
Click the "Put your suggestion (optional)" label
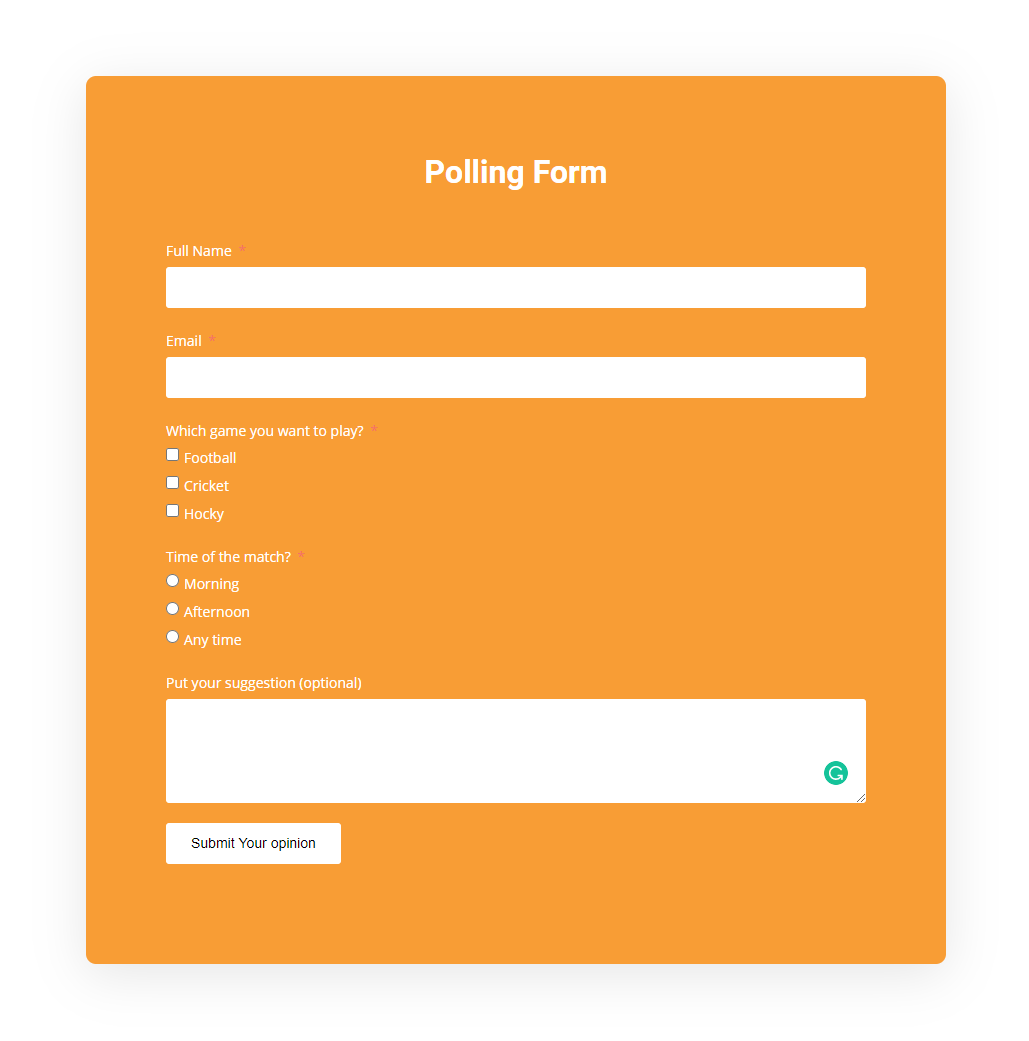pos(264,683)
